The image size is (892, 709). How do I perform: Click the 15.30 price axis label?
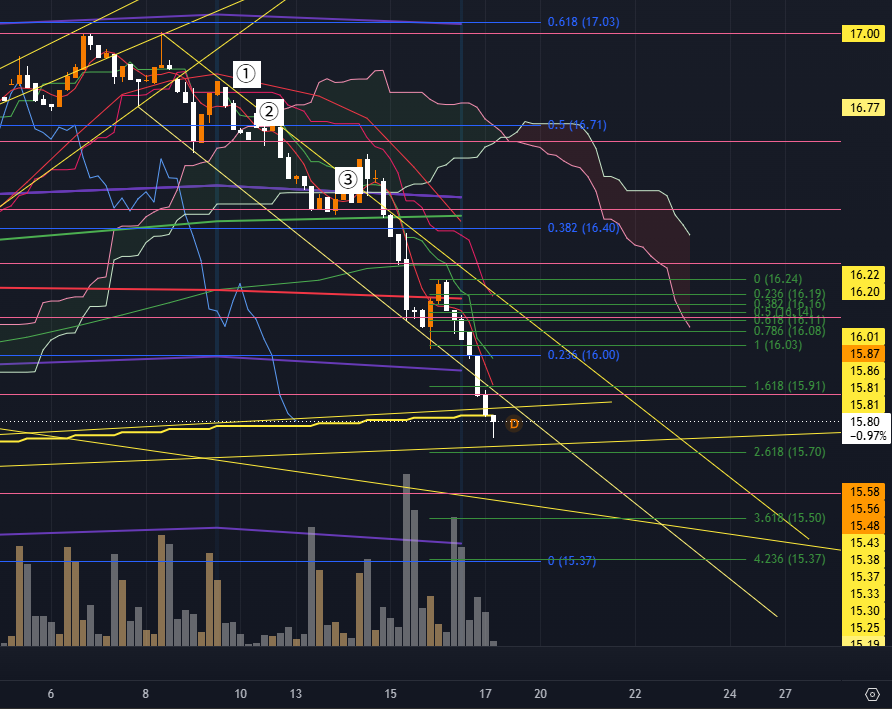[x=864, y=611]
